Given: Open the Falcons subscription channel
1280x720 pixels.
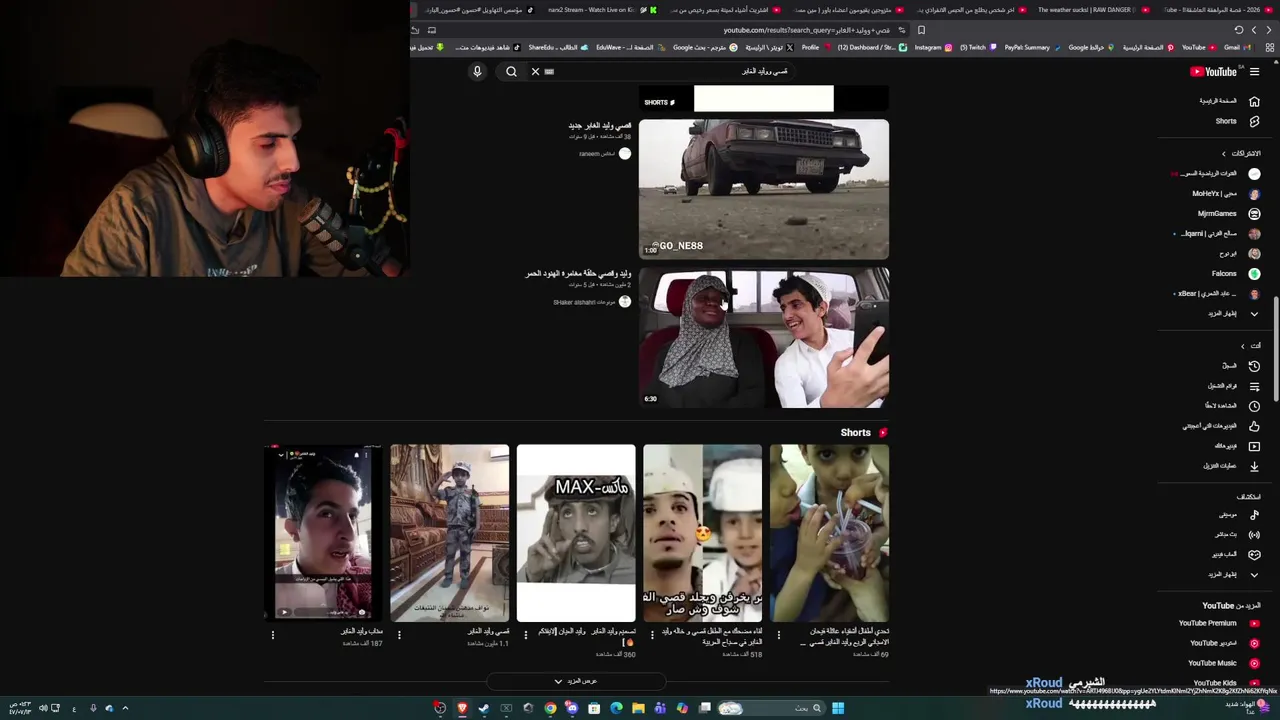Looking at the screenshot, I should click(1225, 273).
